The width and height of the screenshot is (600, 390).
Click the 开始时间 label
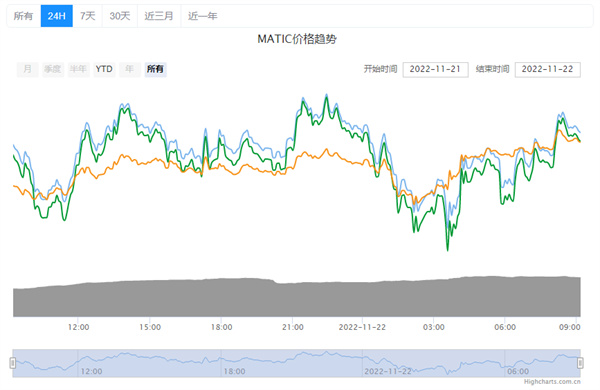click(380, 69)
